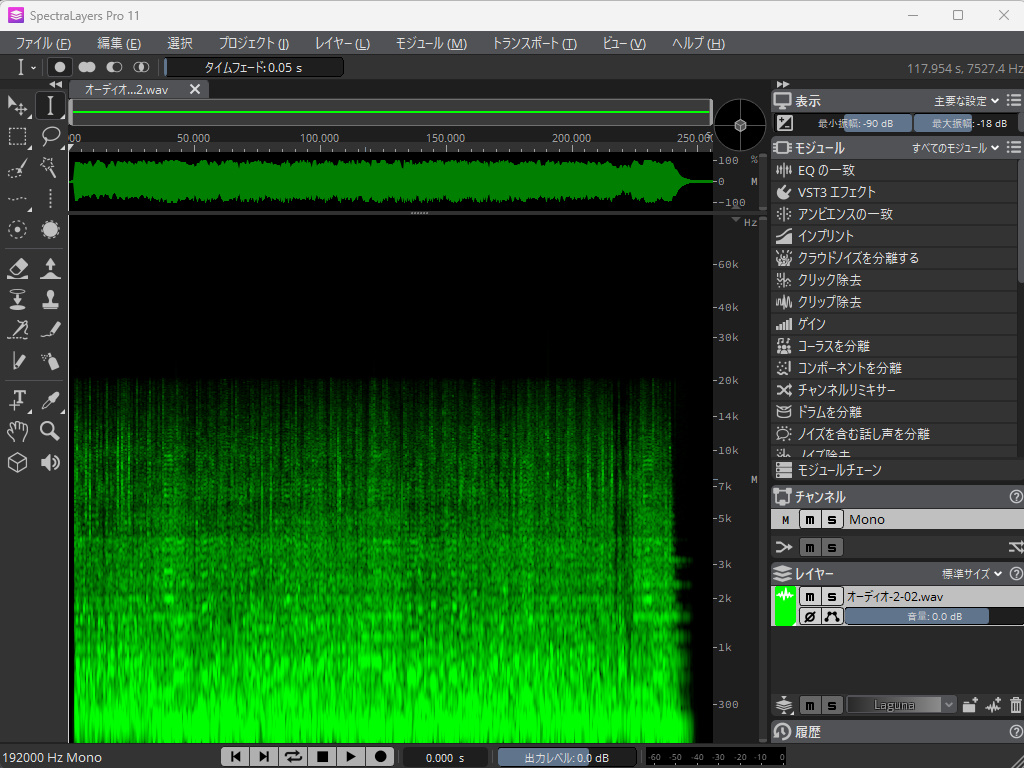The width and height of the screenshot is (1024, 768).
Task: Select the Hand pan tool
Action: [17, 431]
